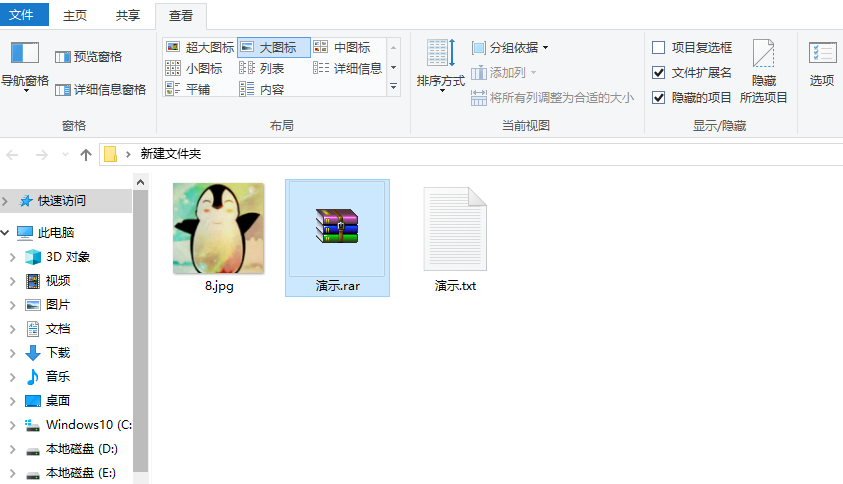Open the 演示.txt text file
This screenshot has height=484, width=843.
(455, 240)
